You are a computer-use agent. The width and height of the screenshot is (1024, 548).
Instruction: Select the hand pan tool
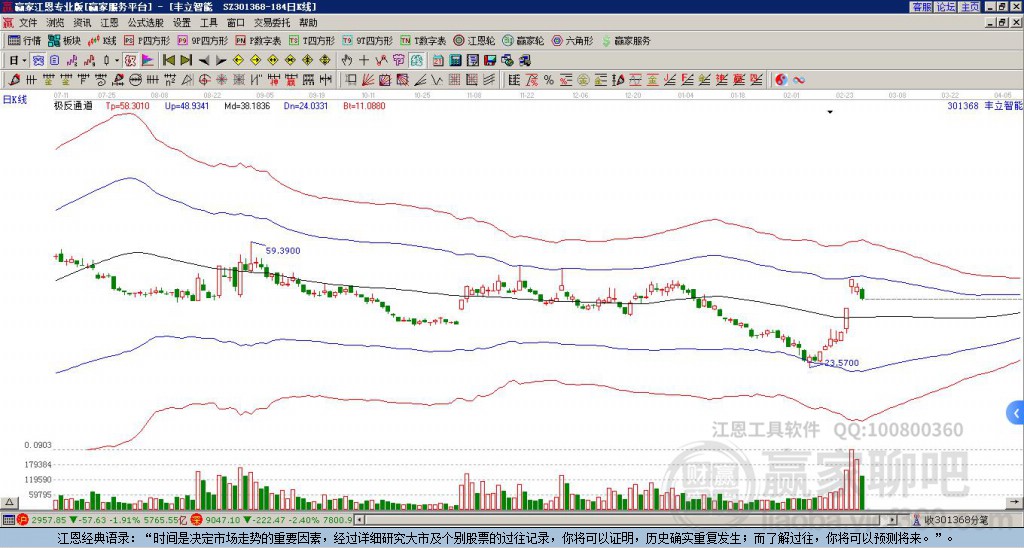tap(347, 61)
